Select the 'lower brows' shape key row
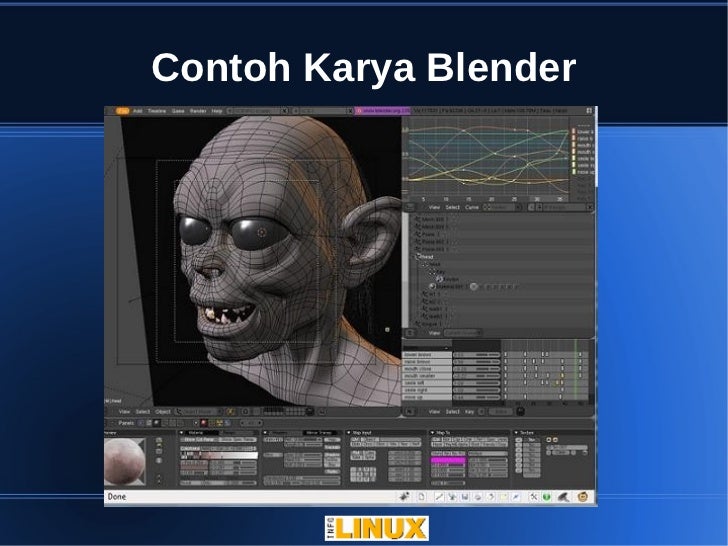The height and width of the screenshot is (546, 728). [427, 354]
